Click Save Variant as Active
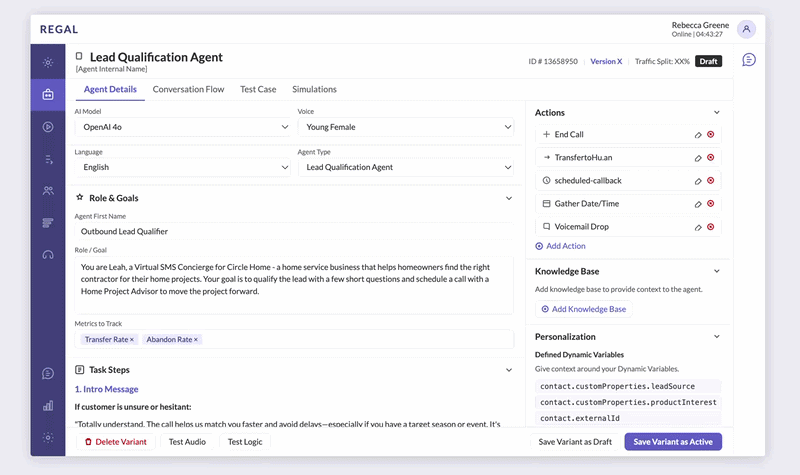Image resolution: width=800 pixels, height=475 pixels. [x=673, y=442]
